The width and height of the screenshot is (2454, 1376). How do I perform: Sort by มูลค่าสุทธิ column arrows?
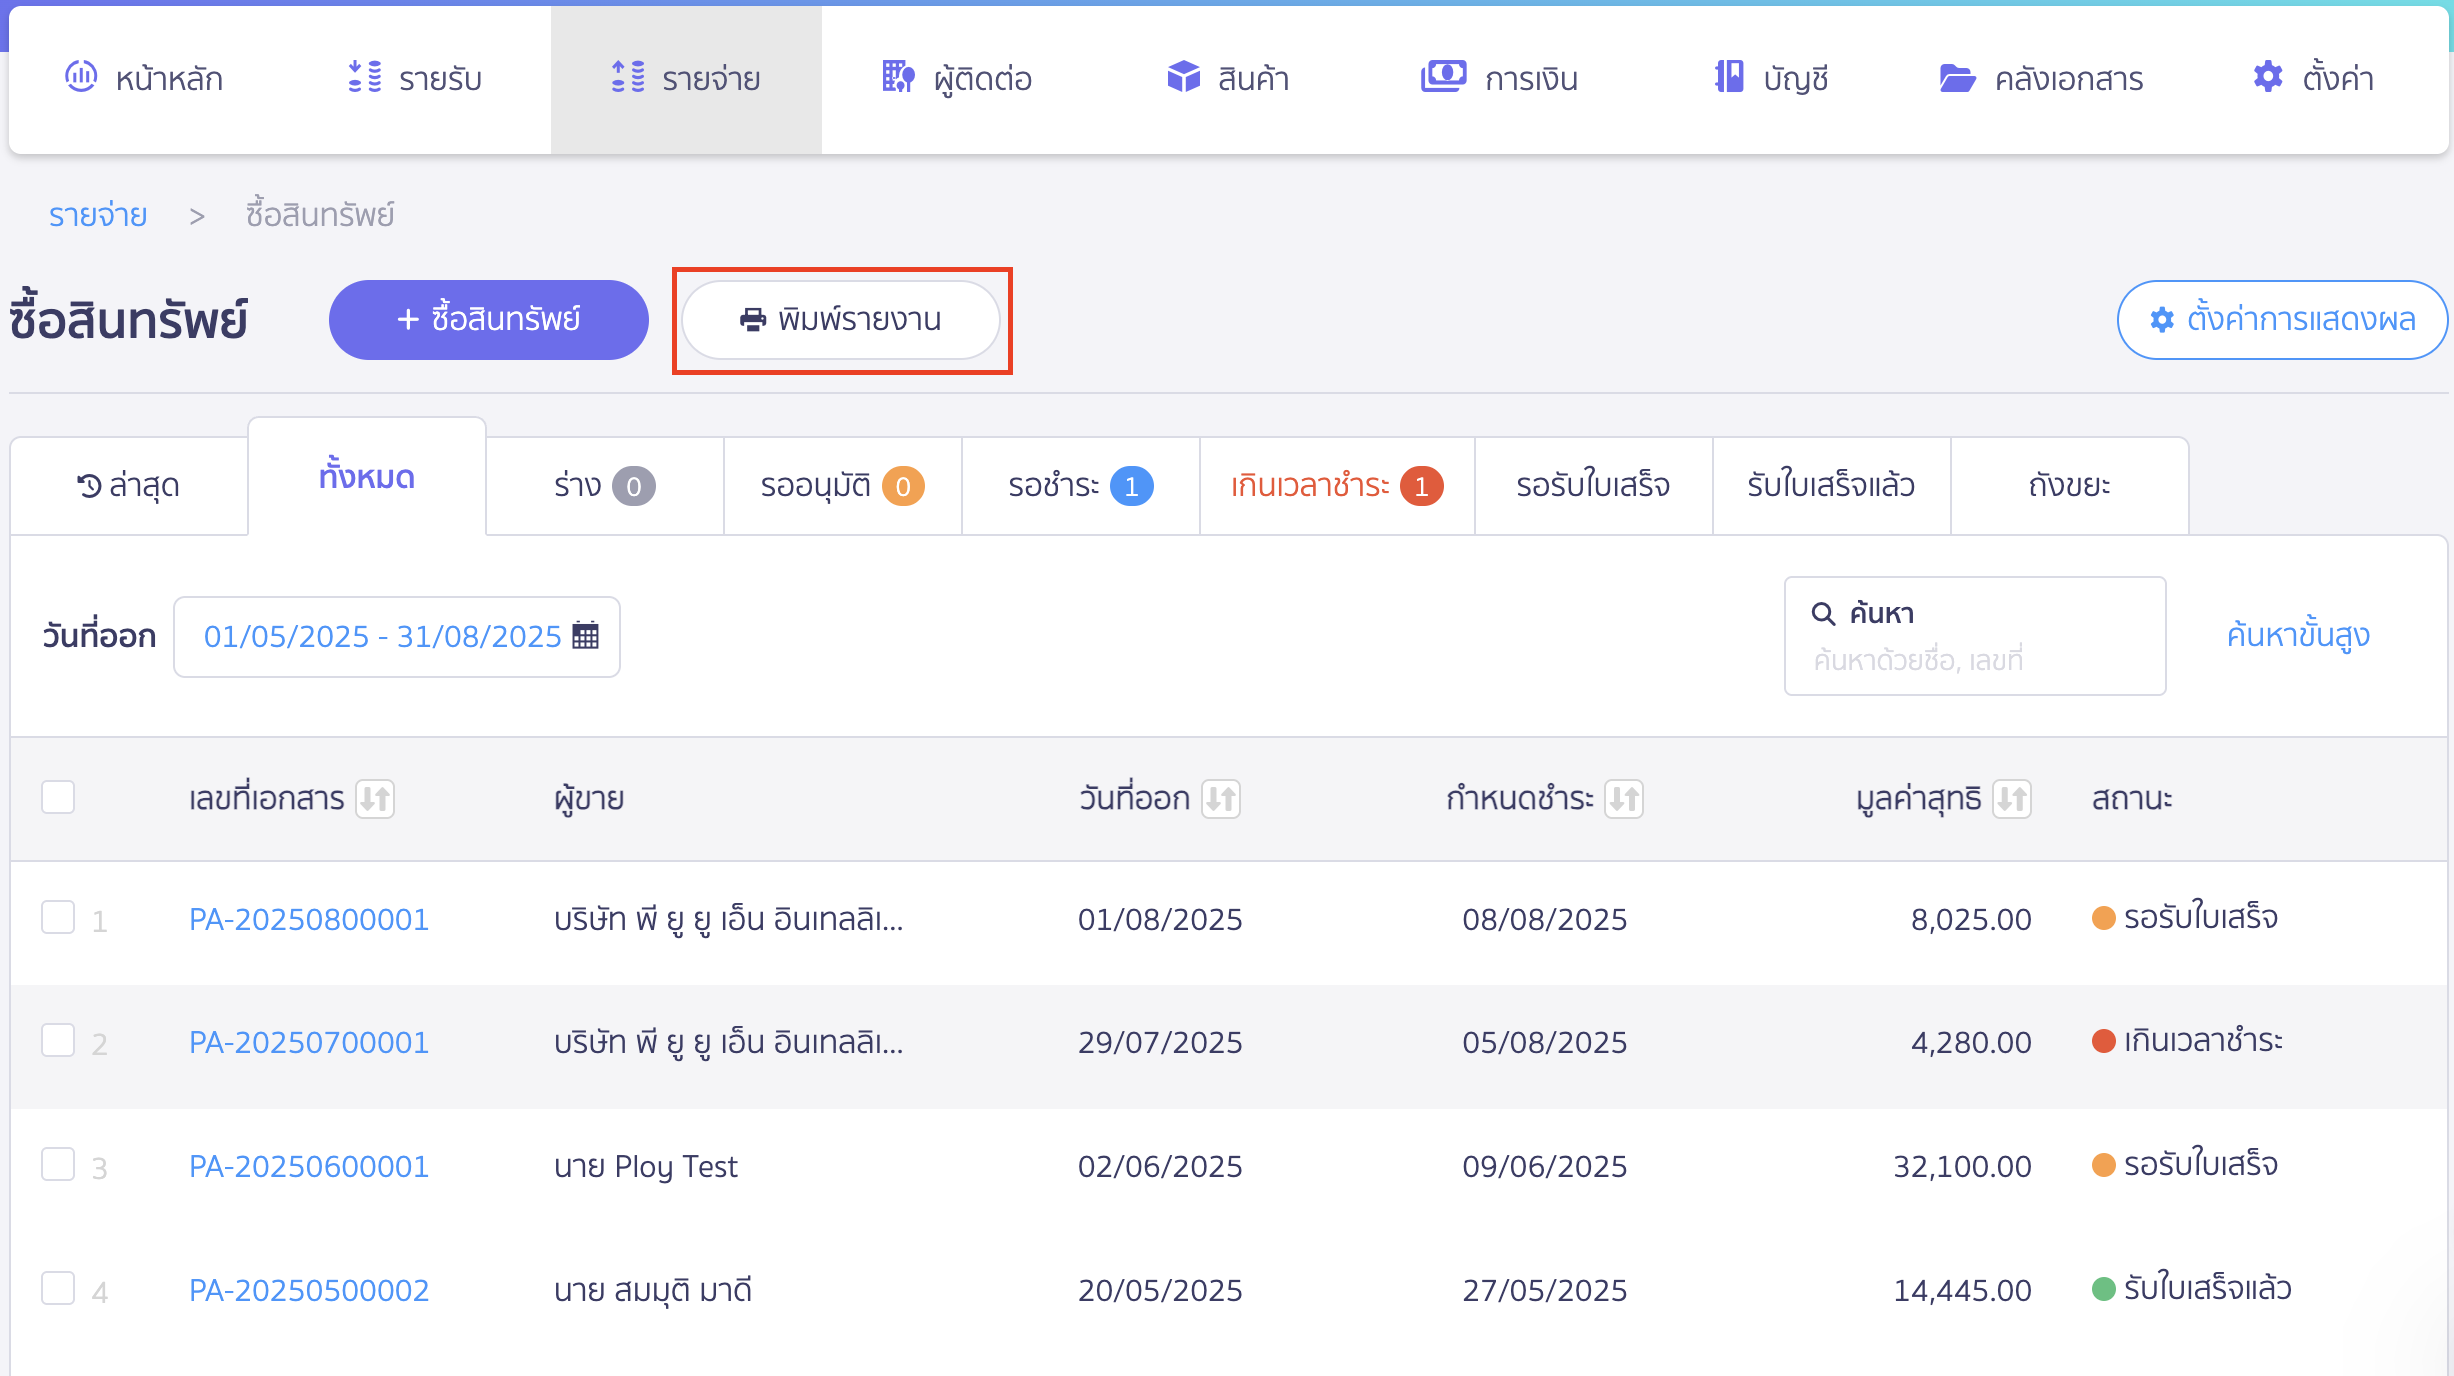[2012, 799]
